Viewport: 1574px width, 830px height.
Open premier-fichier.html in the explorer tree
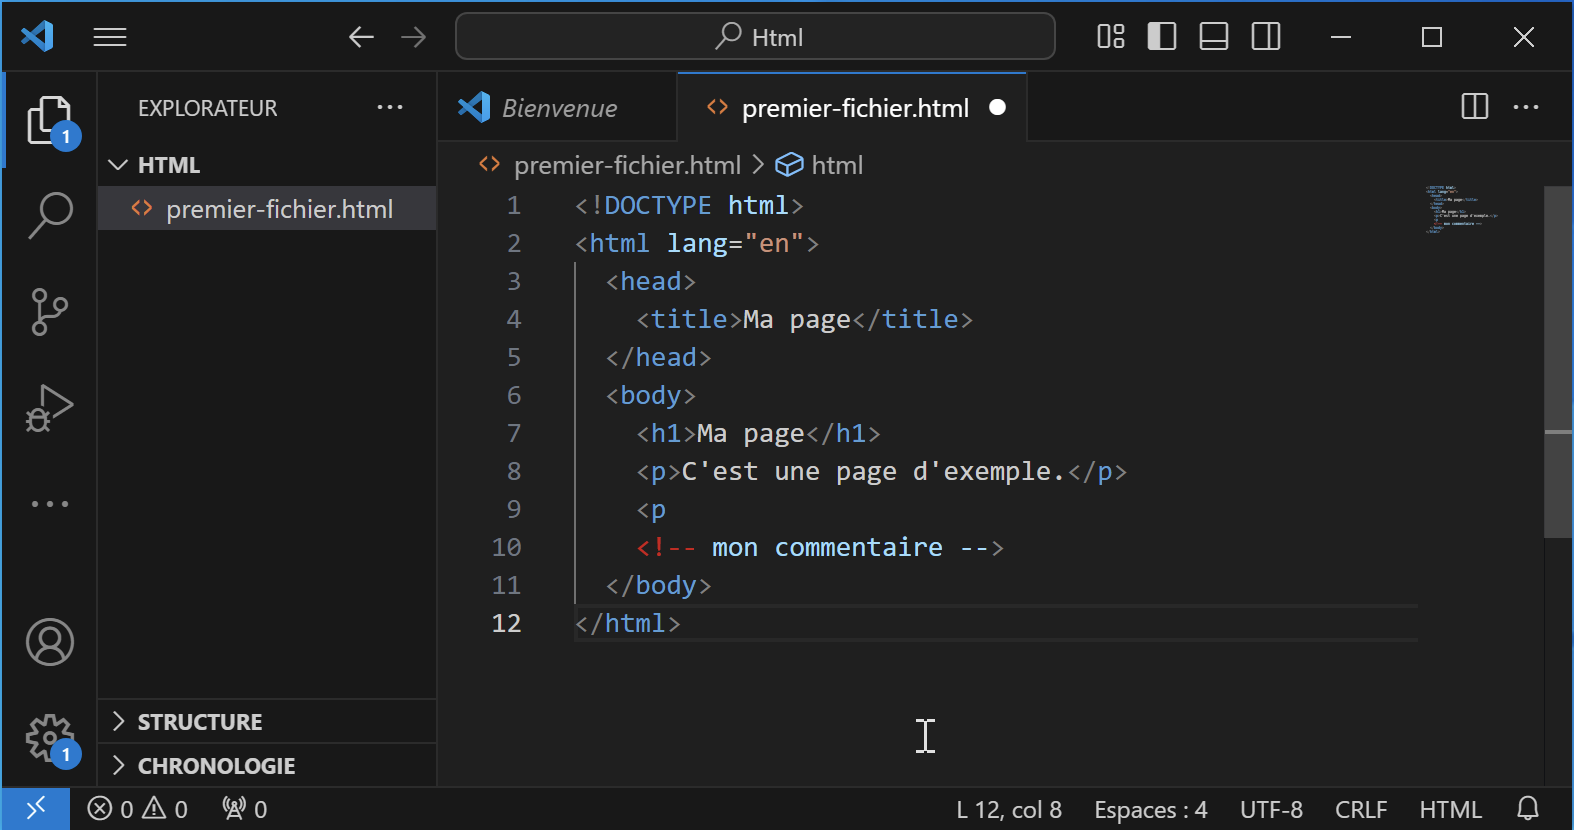[x=267, y=209]
